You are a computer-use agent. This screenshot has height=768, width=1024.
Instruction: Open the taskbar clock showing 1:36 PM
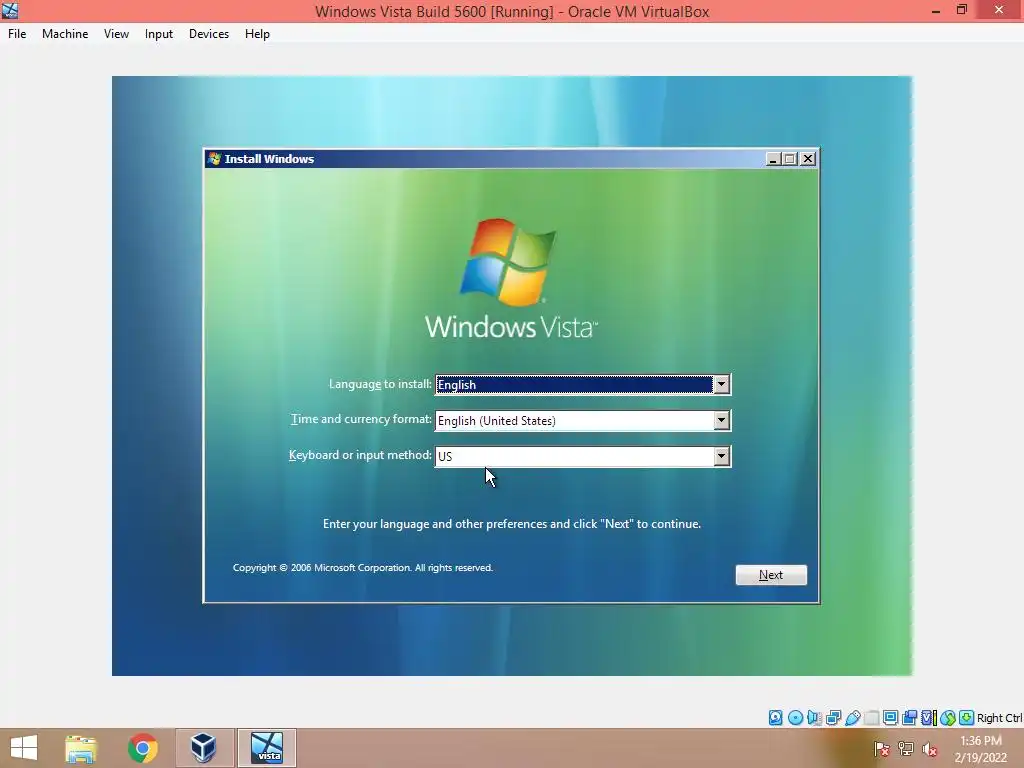coord(980,749)
